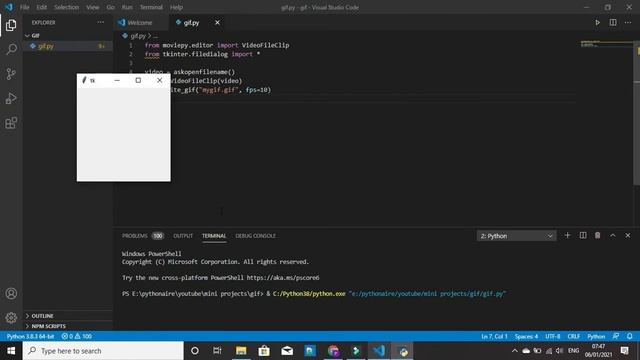Close the terminal panel
The width and height of the screenshot is (640, 360).
pos(628,236)
